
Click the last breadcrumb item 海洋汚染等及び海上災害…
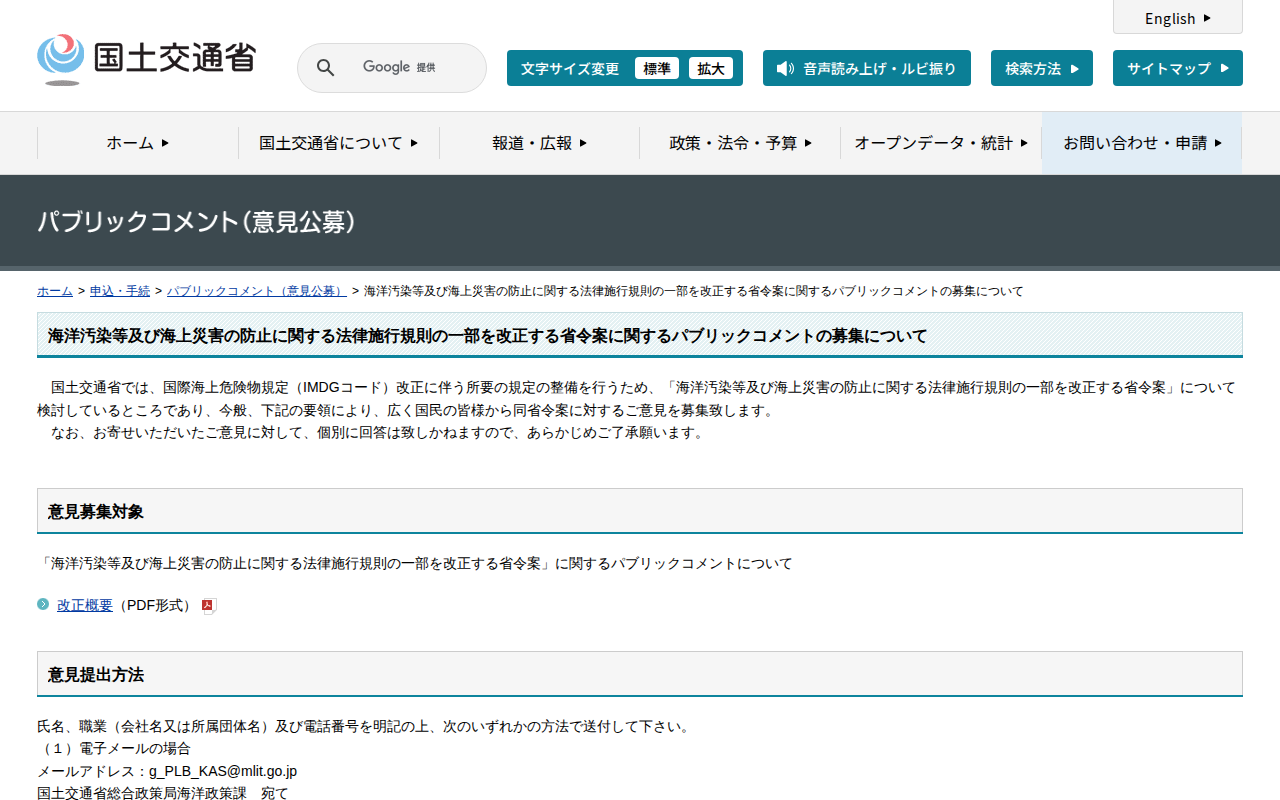[x=694, y=291]
